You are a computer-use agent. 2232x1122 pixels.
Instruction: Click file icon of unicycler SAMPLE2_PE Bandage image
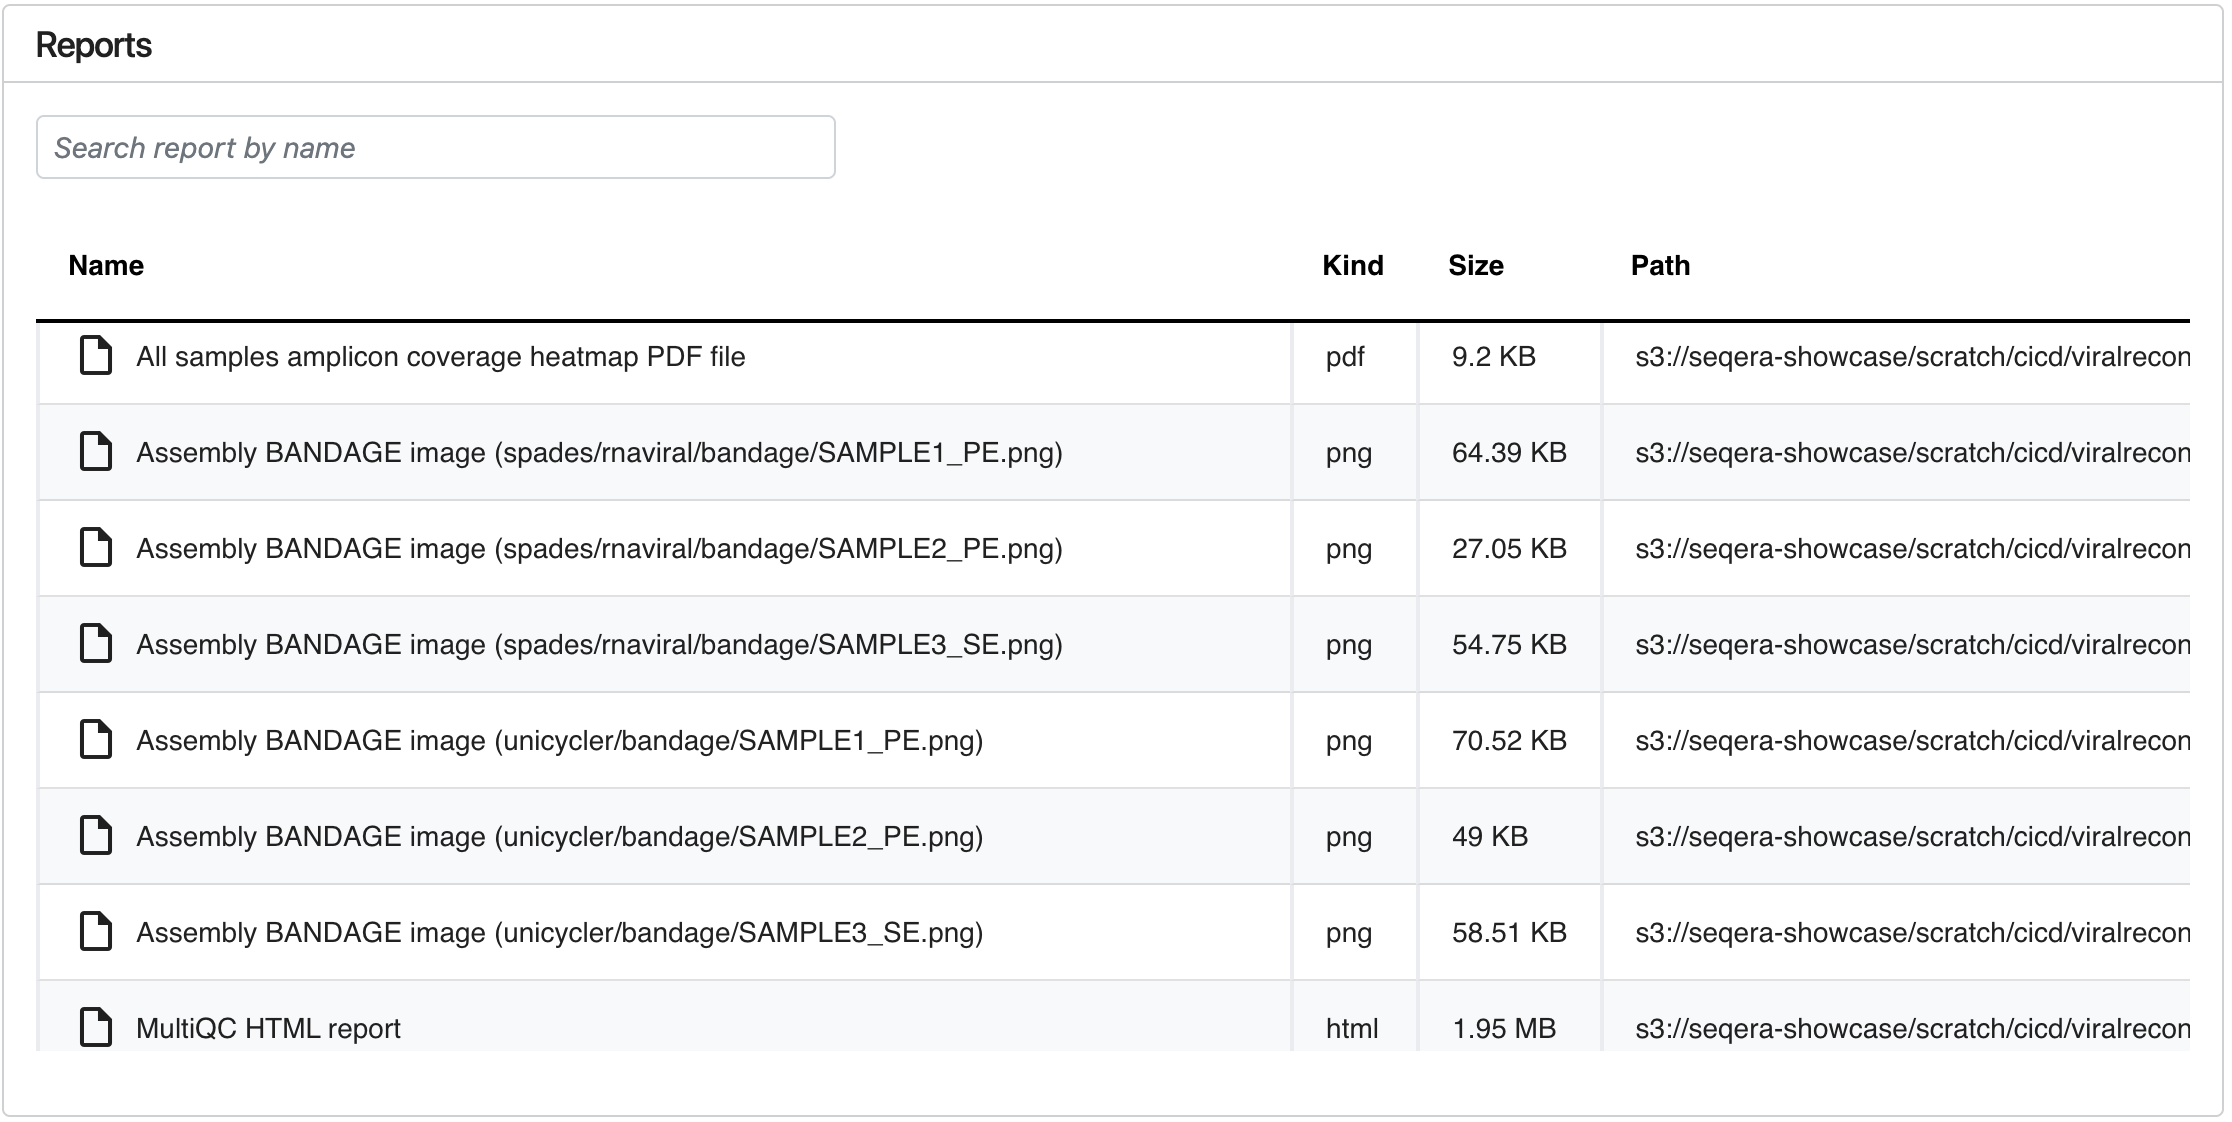(x=95, y=836)
